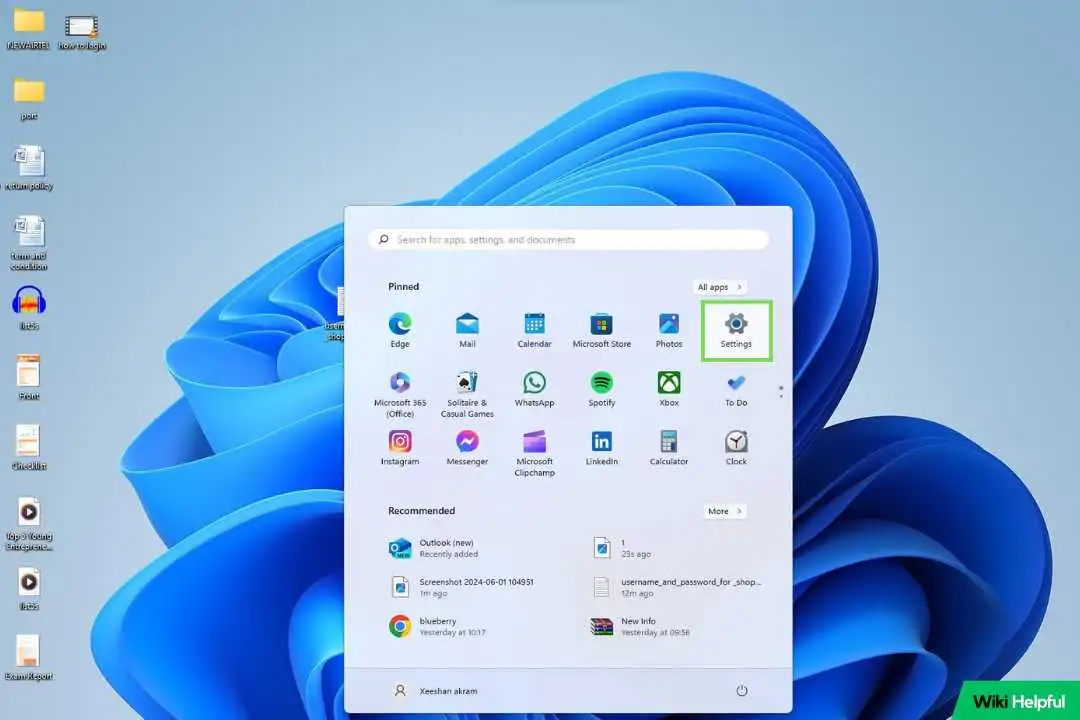Launch Solitaire & Casual Games
The width and height of the screenshot is (1080, 720).
click(467, 394)
